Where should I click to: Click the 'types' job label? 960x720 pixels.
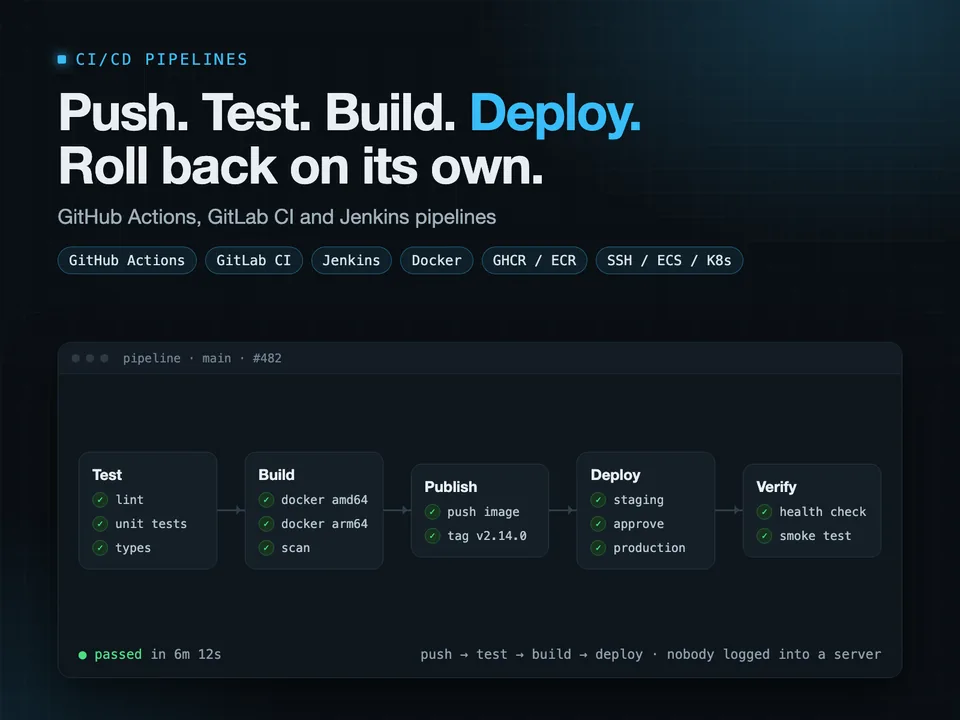(x=133, y=548)
